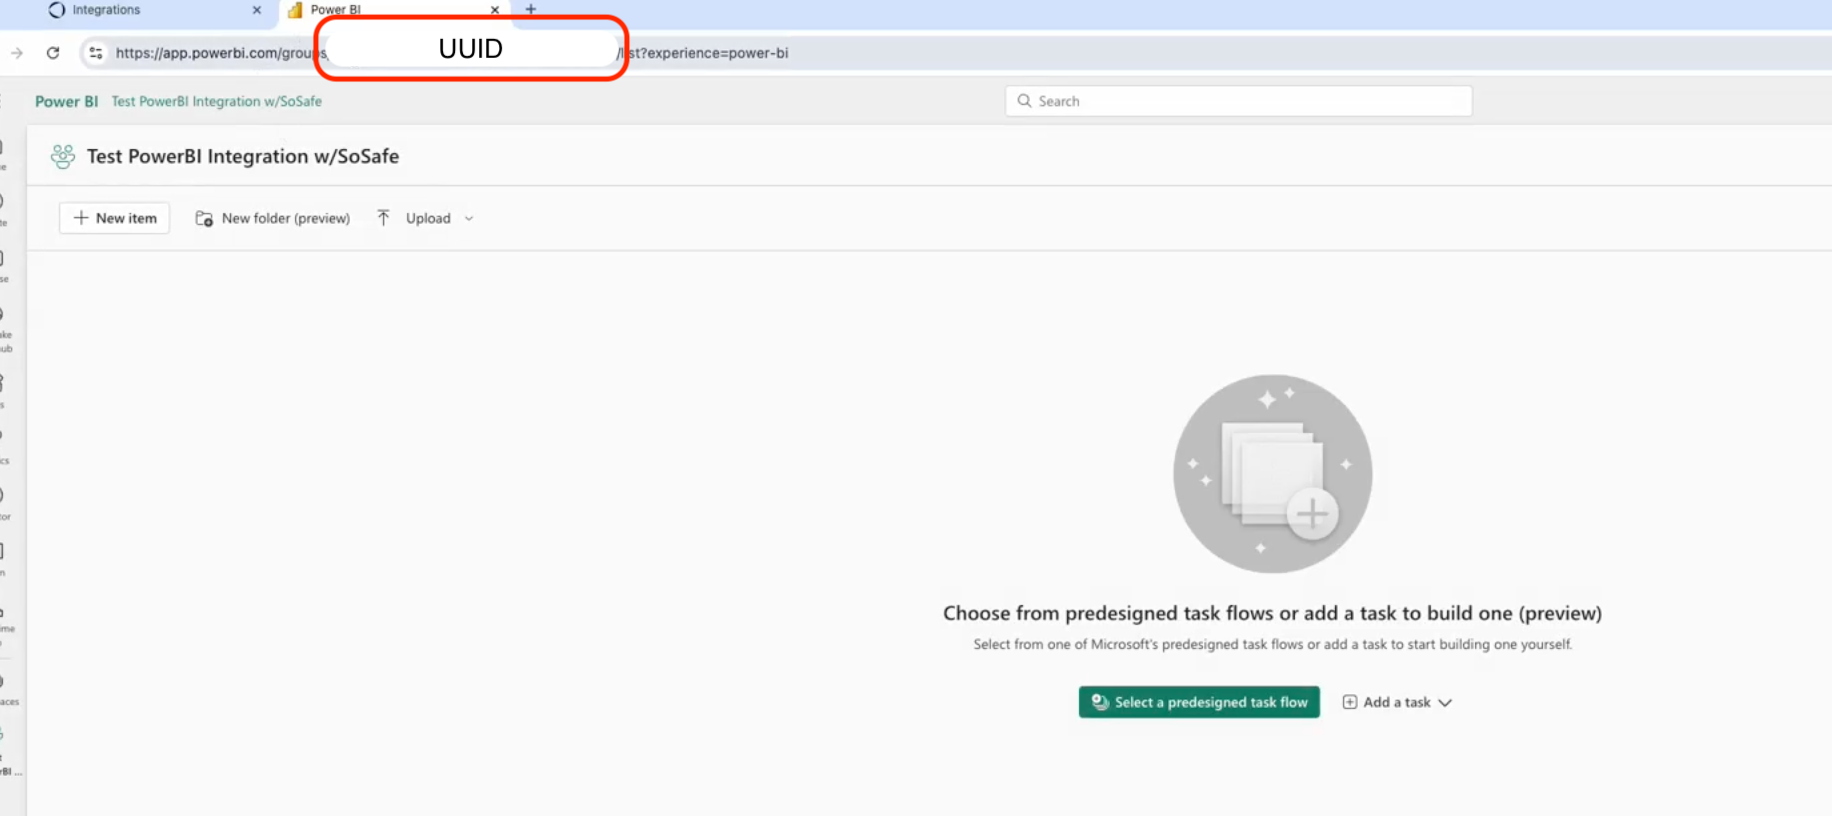1832x816 pixels.
Task: Click the New folder (preview) icon
Action: 204,218
